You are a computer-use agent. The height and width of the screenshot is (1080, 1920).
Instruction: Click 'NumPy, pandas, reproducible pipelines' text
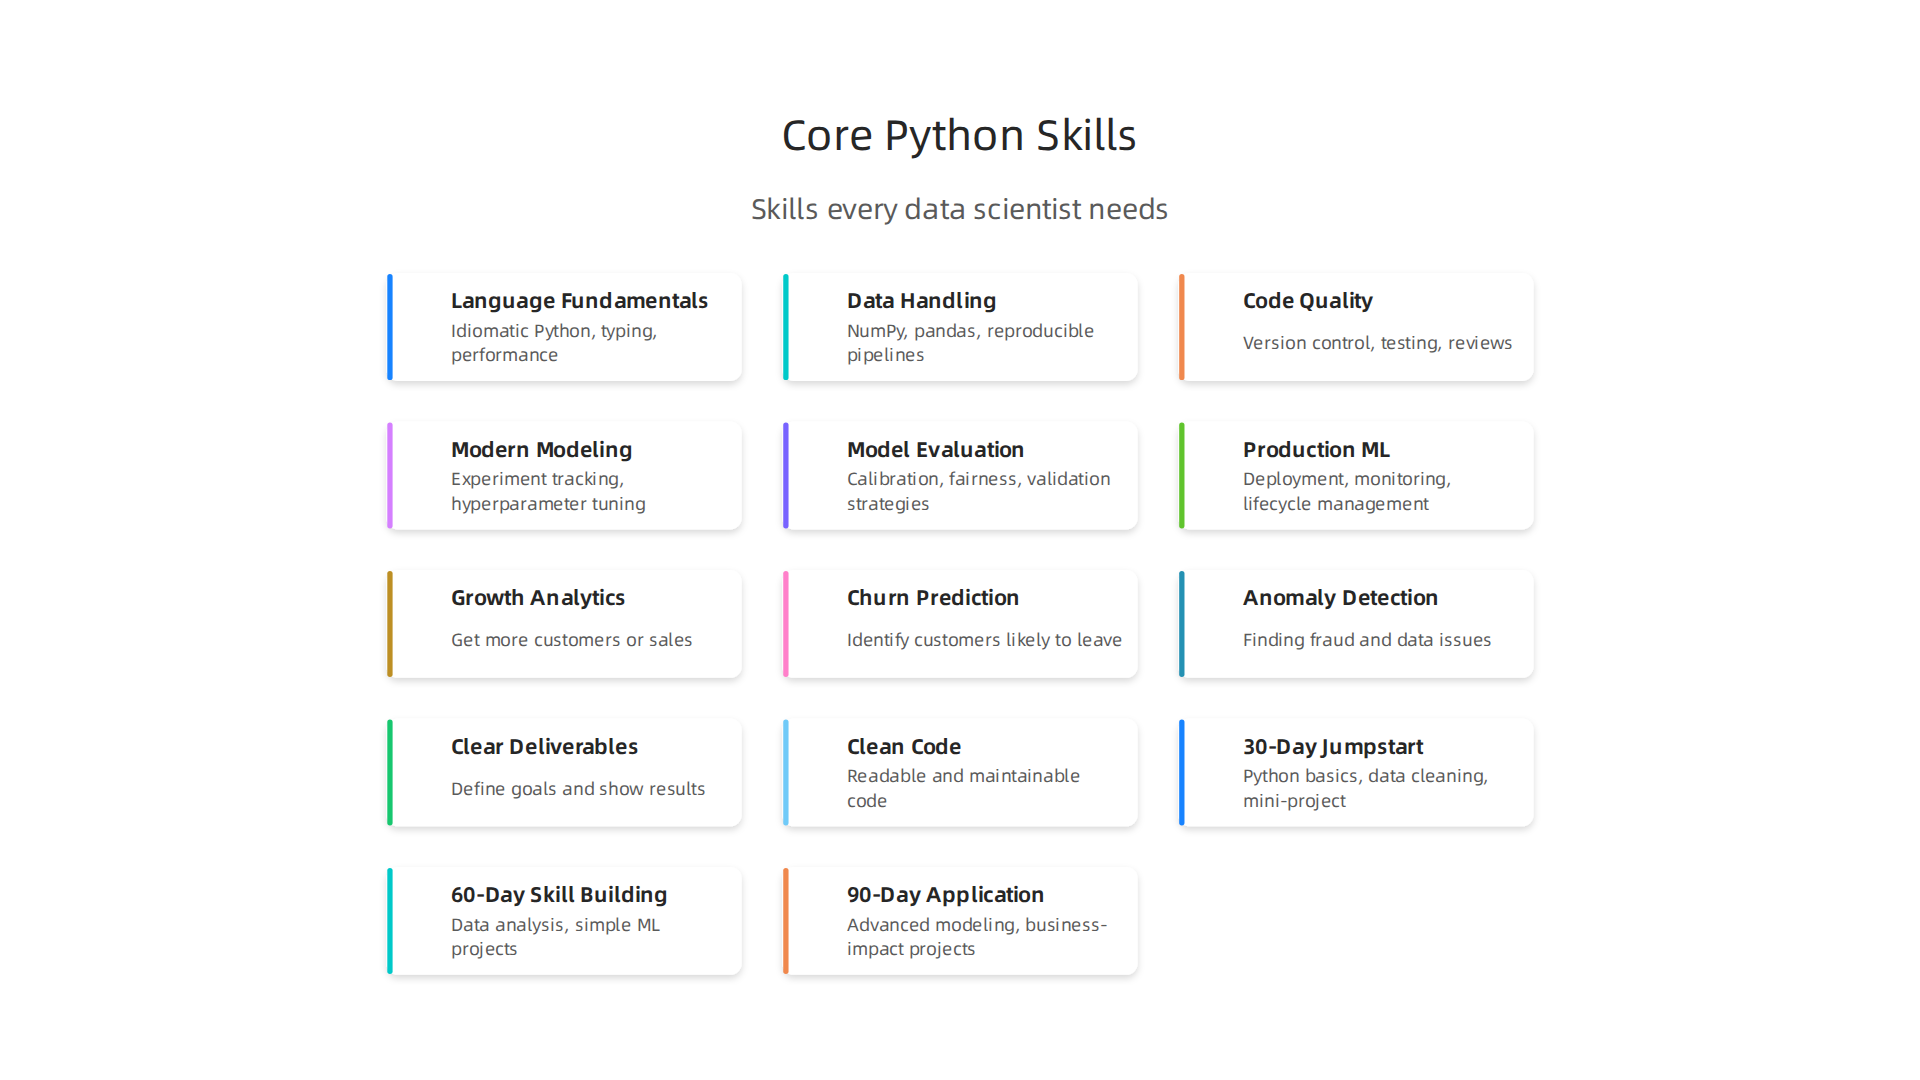pyautogui.click(x=970, y=343)
